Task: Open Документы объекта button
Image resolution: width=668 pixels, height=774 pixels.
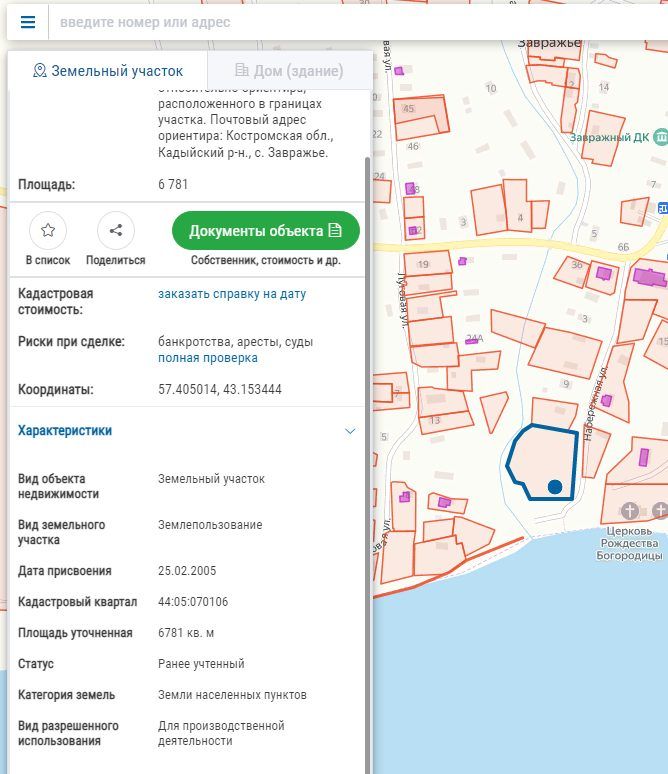Action: 266,231
